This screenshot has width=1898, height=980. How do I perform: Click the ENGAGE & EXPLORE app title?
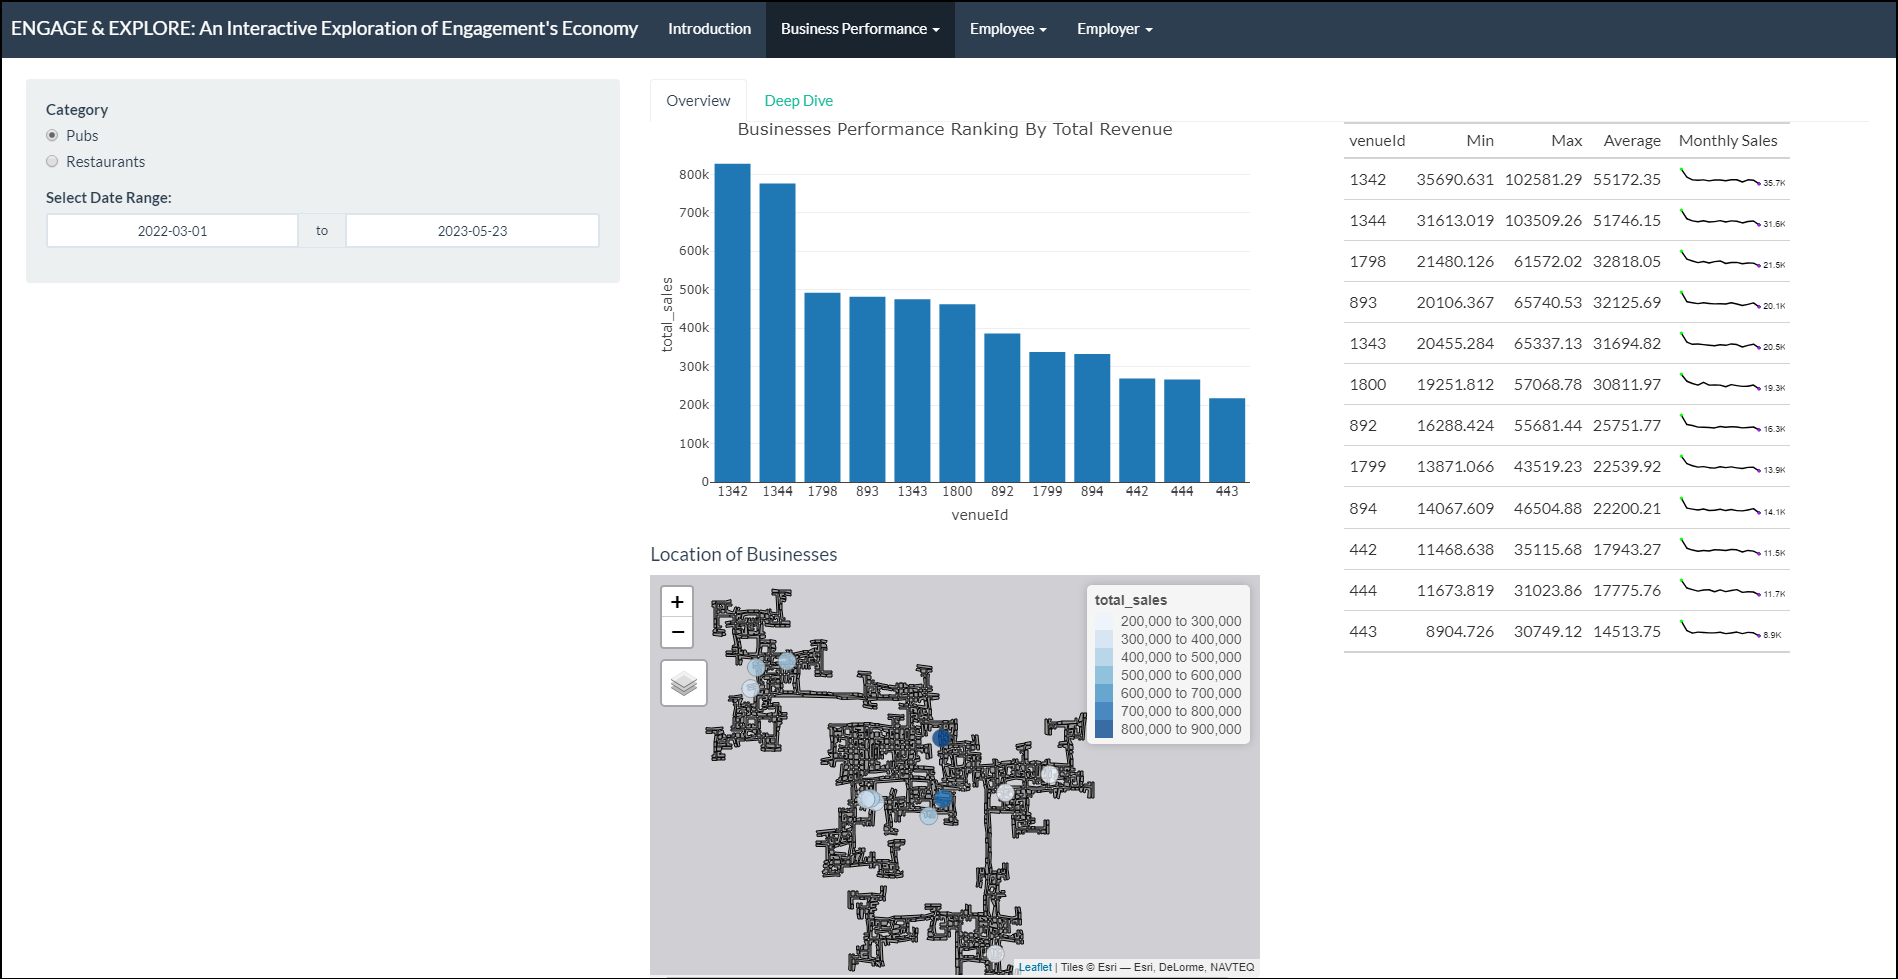(x=324, y=29)
